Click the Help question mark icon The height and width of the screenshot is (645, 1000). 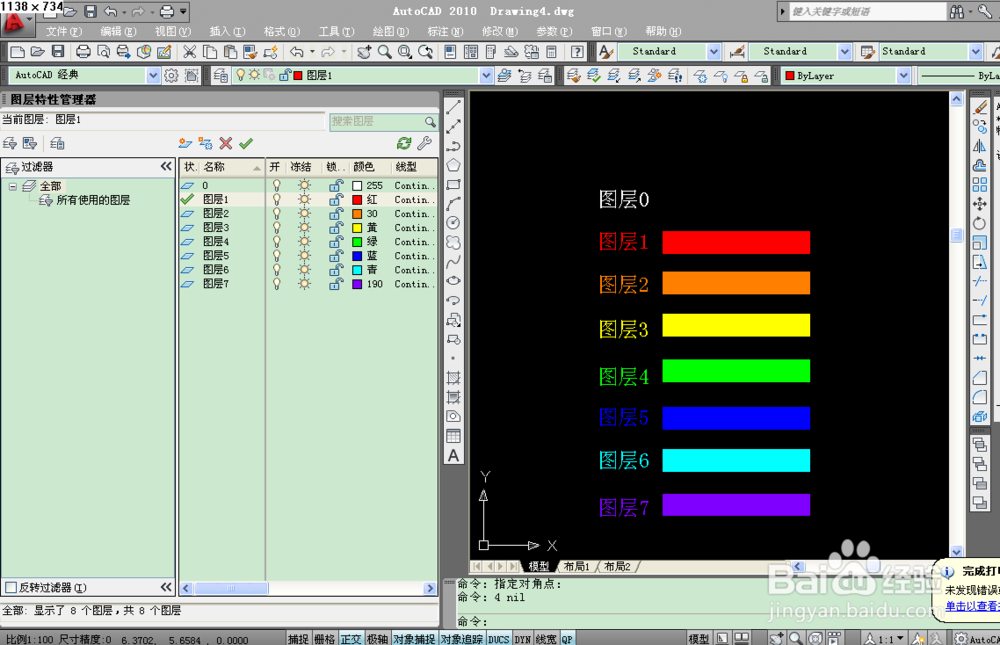577,52
